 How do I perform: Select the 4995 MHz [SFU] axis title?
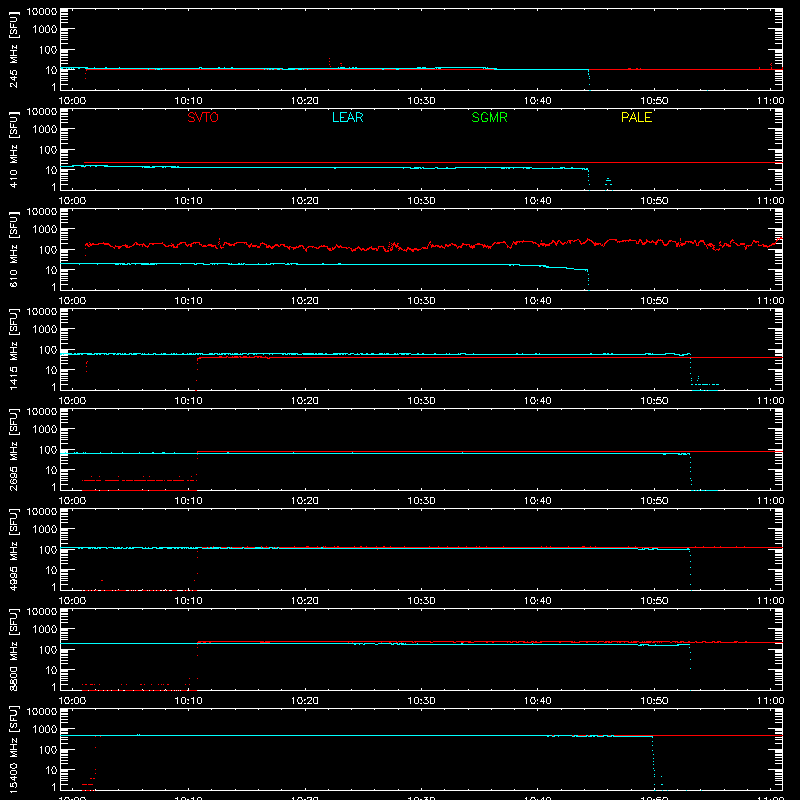click(13, 550)
